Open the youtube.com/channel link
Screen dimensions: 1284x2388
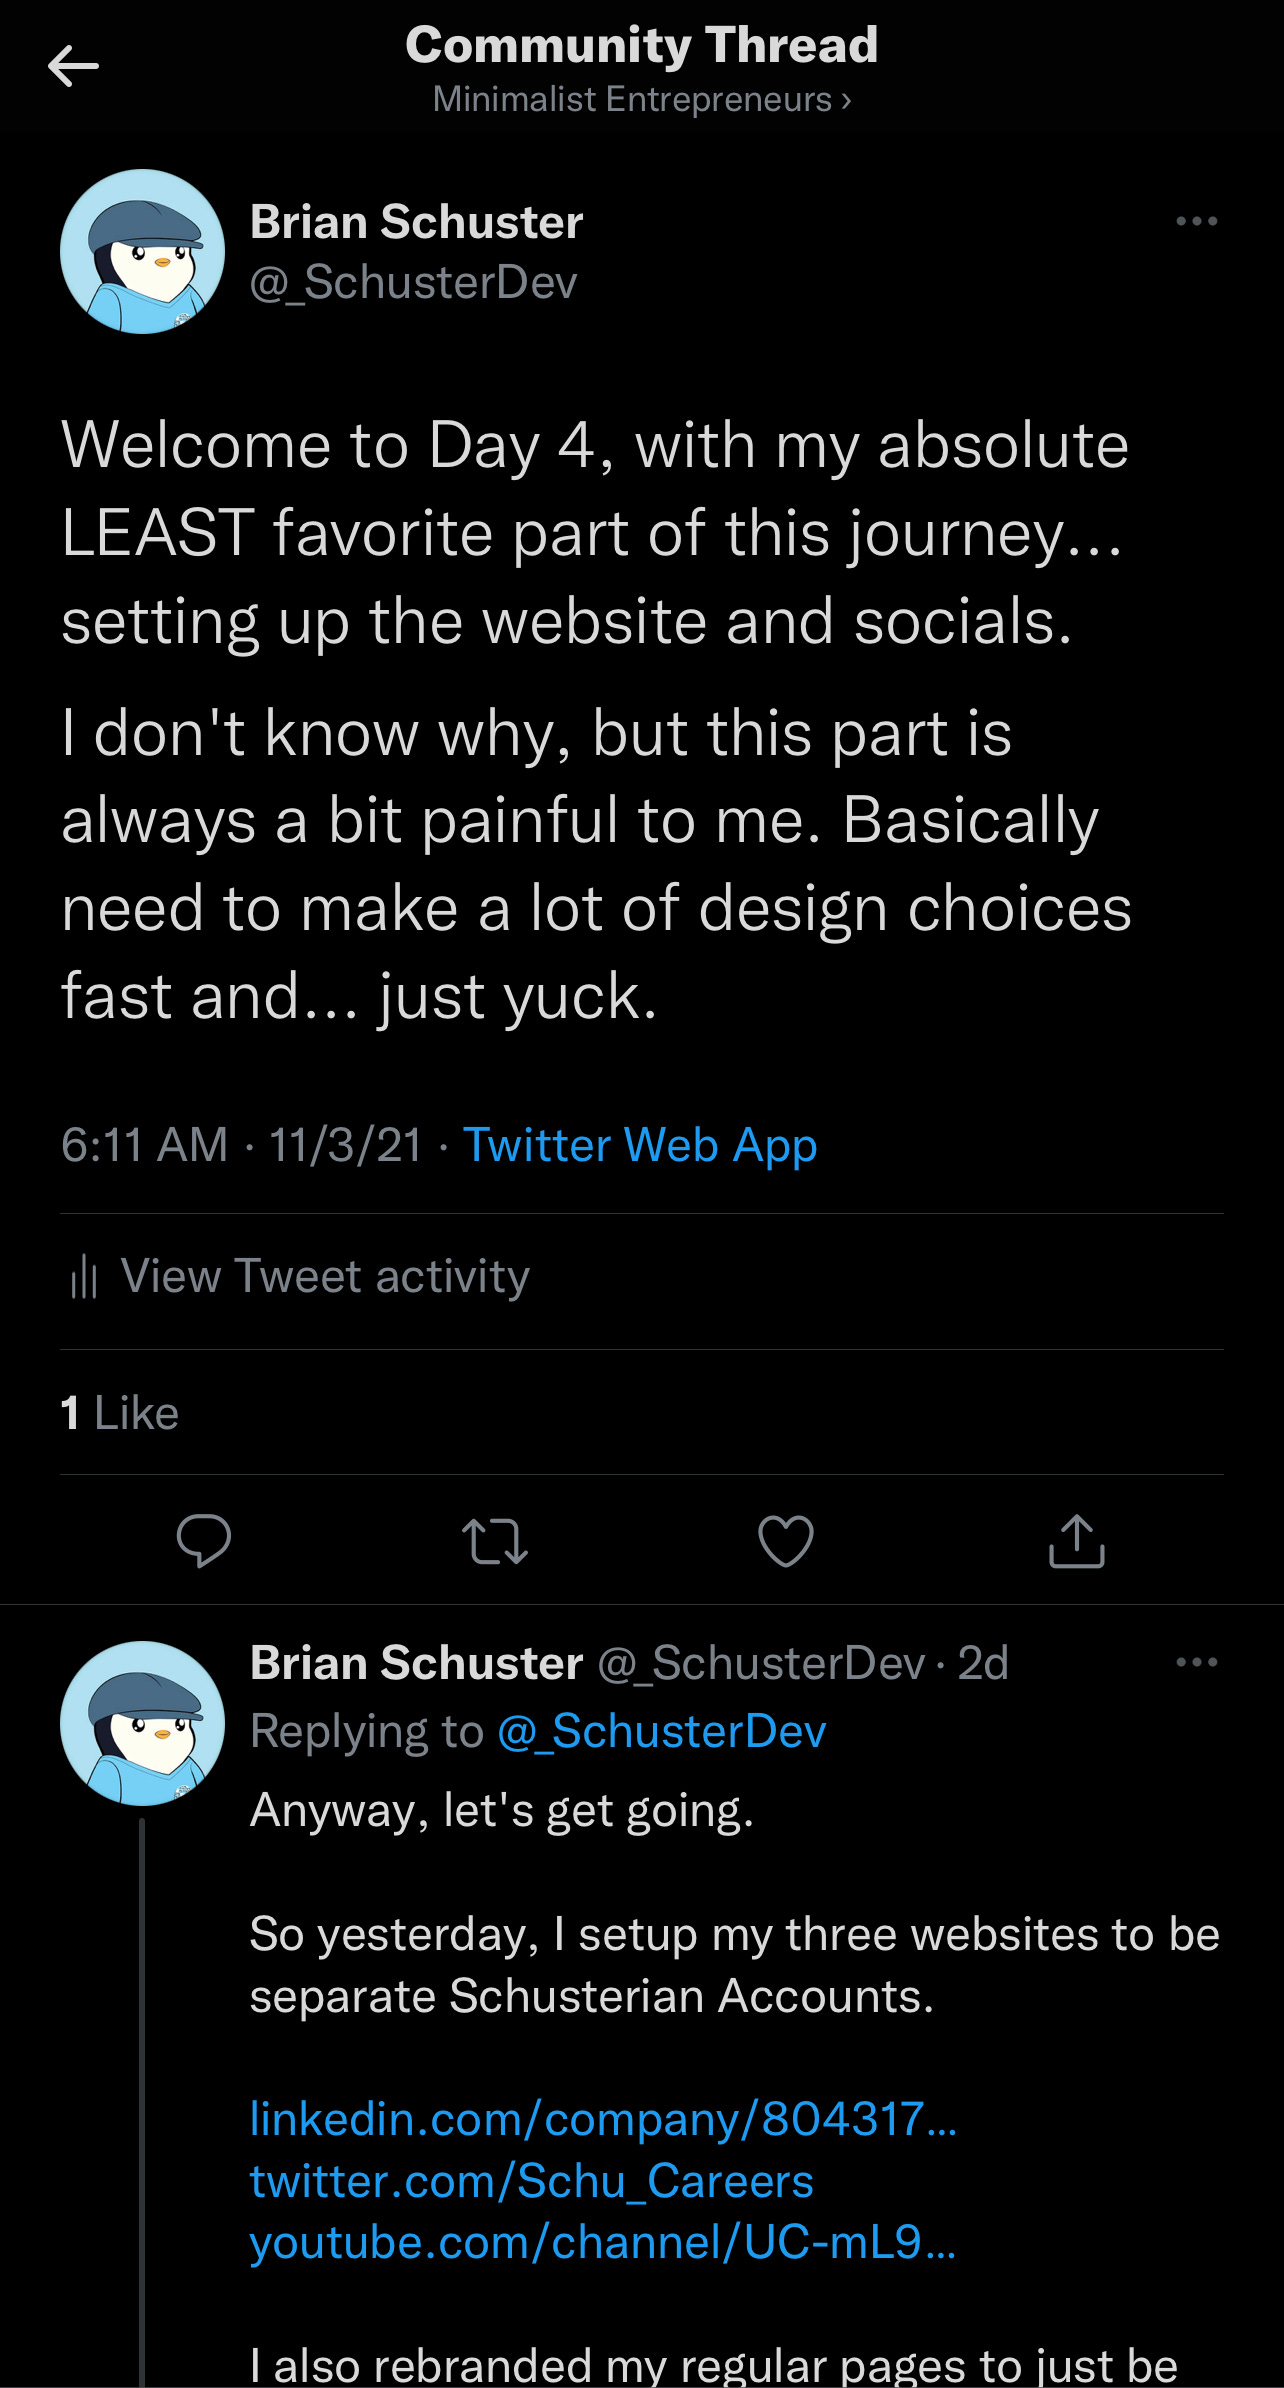coord(603,2242)
